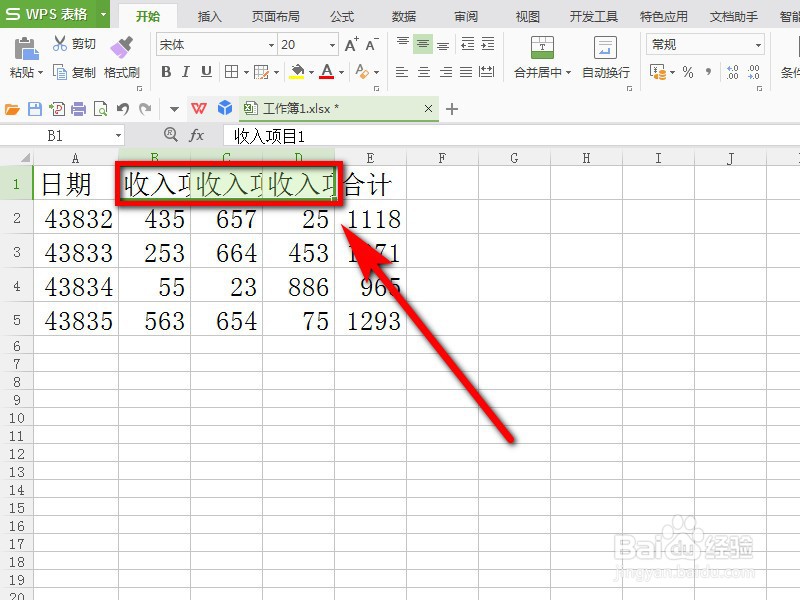Apply cell borders icon

point(231,72)
